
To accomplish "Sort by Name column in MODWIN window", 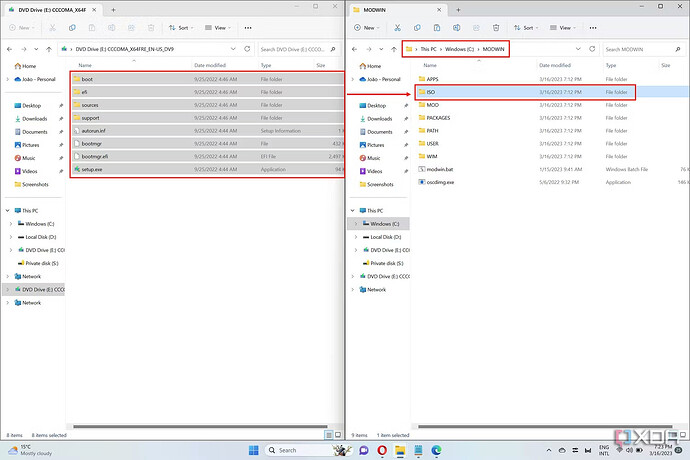I will point(430,65).
